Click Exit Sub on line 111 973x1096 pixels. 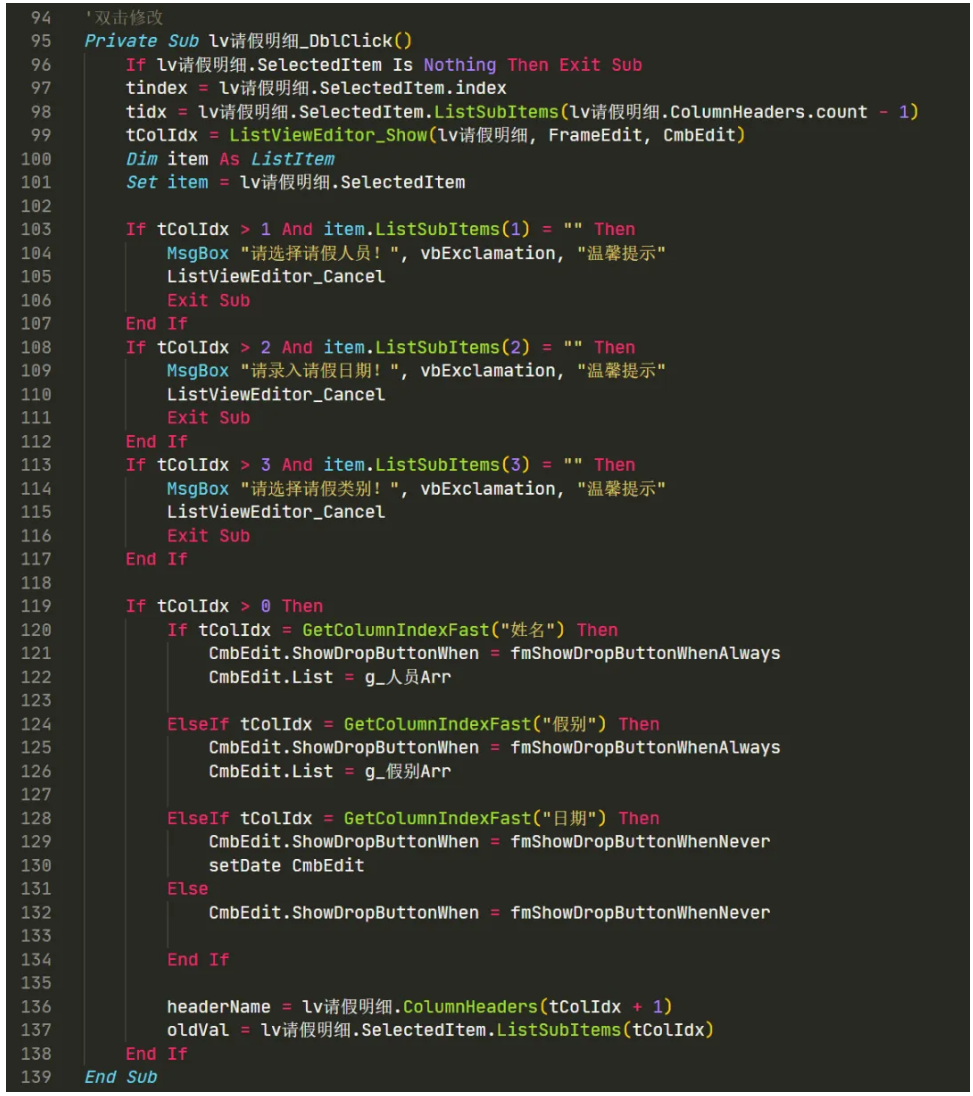coord(208,418)
